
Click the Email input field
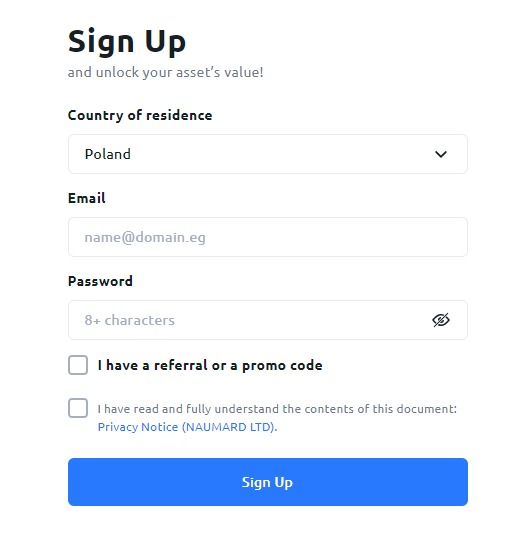(x=268, y=237)
